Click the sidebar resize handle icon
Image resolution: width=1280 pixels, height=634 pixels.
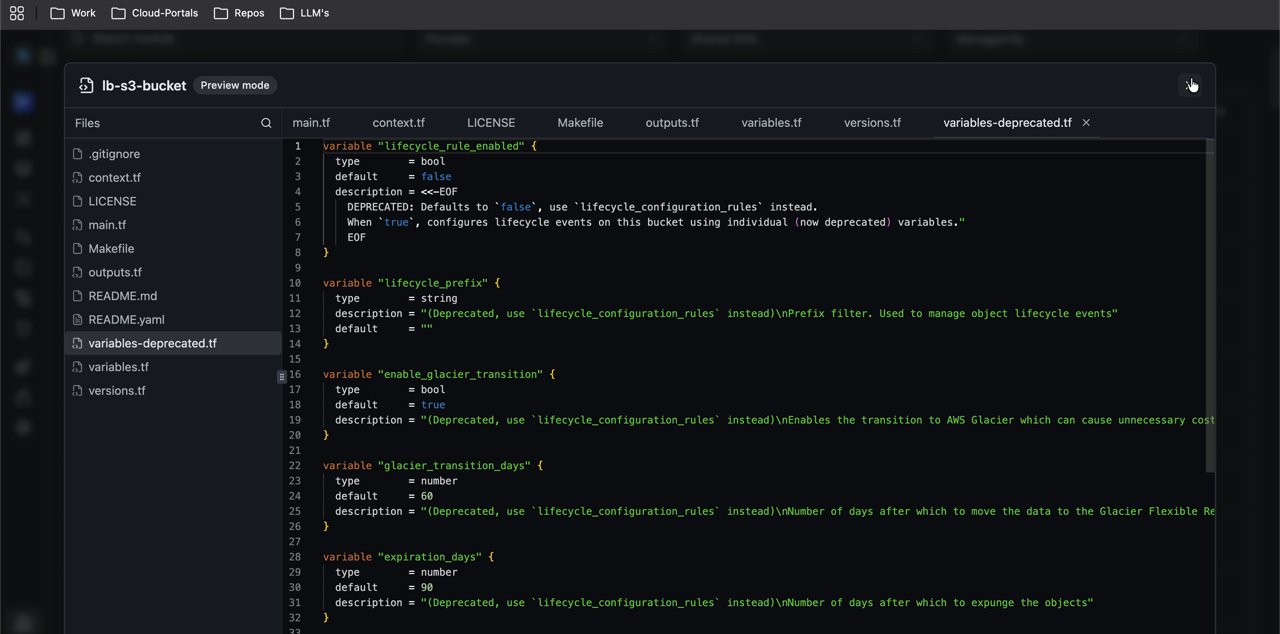(x=282, y=377)
